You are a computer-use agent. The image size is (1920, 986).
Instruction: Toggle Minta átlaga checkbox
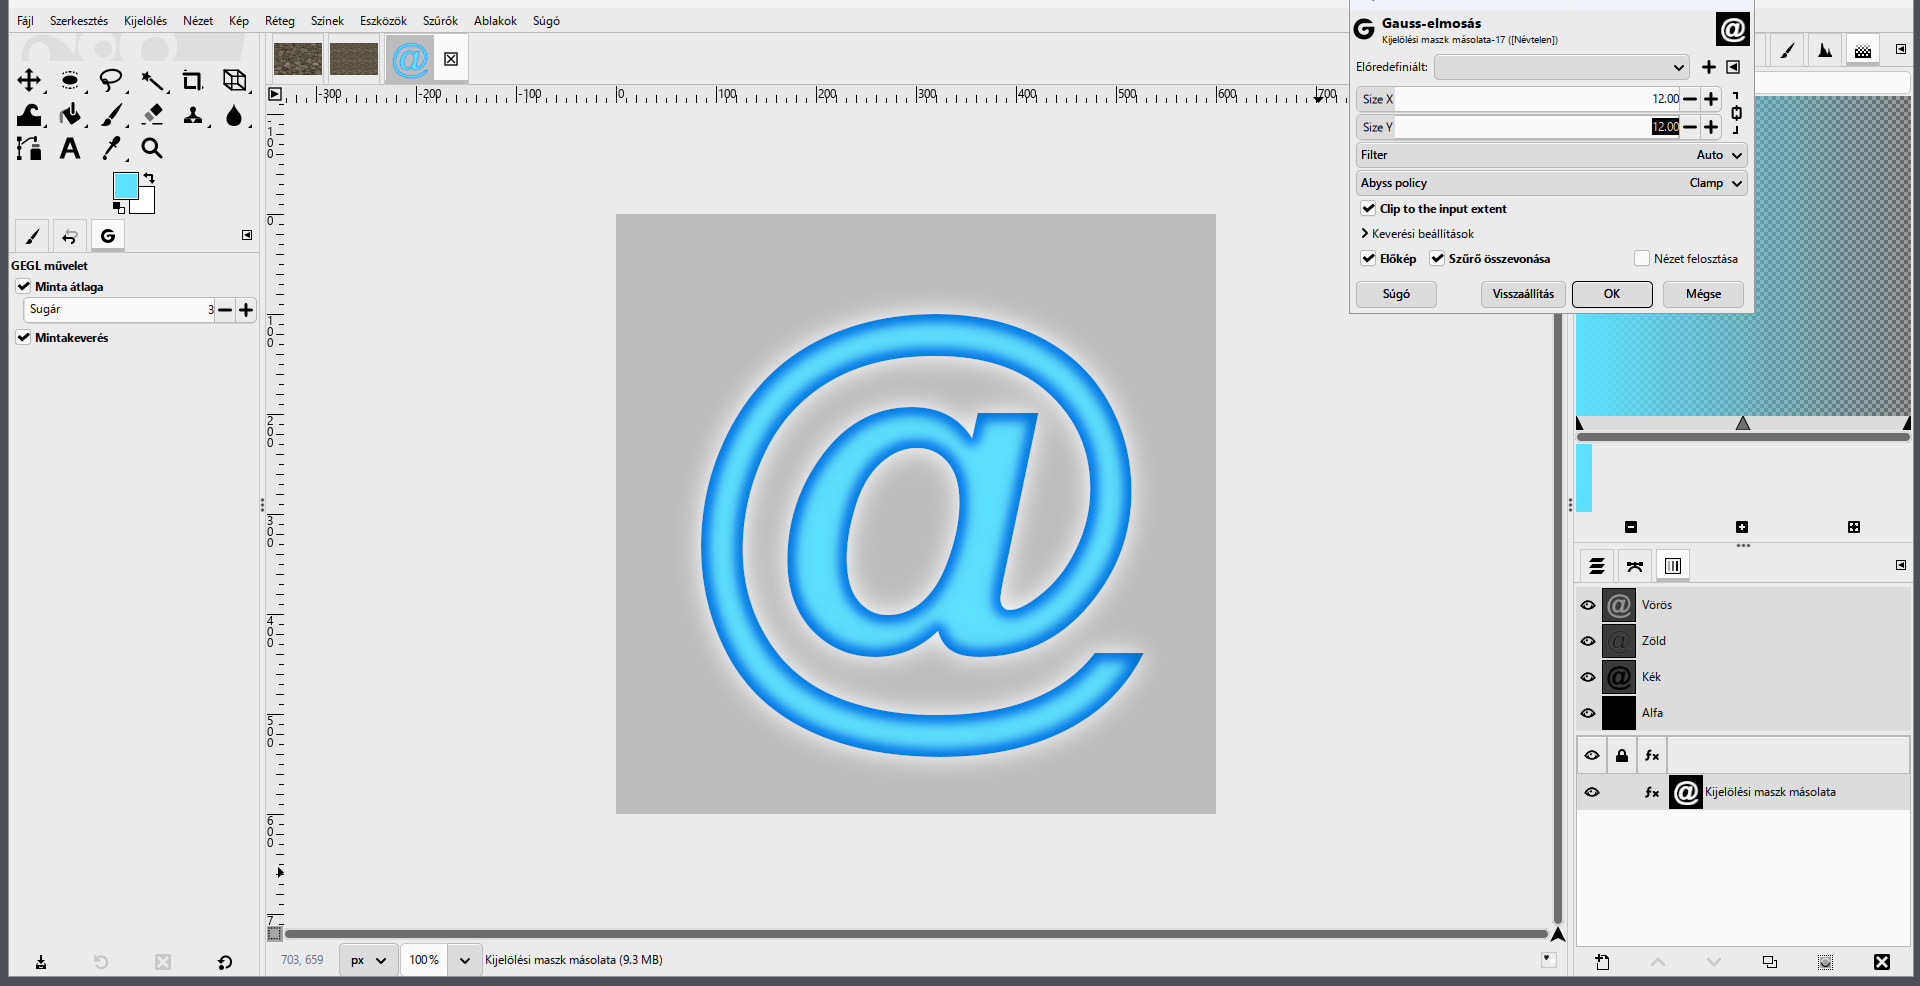coord(24,287)
